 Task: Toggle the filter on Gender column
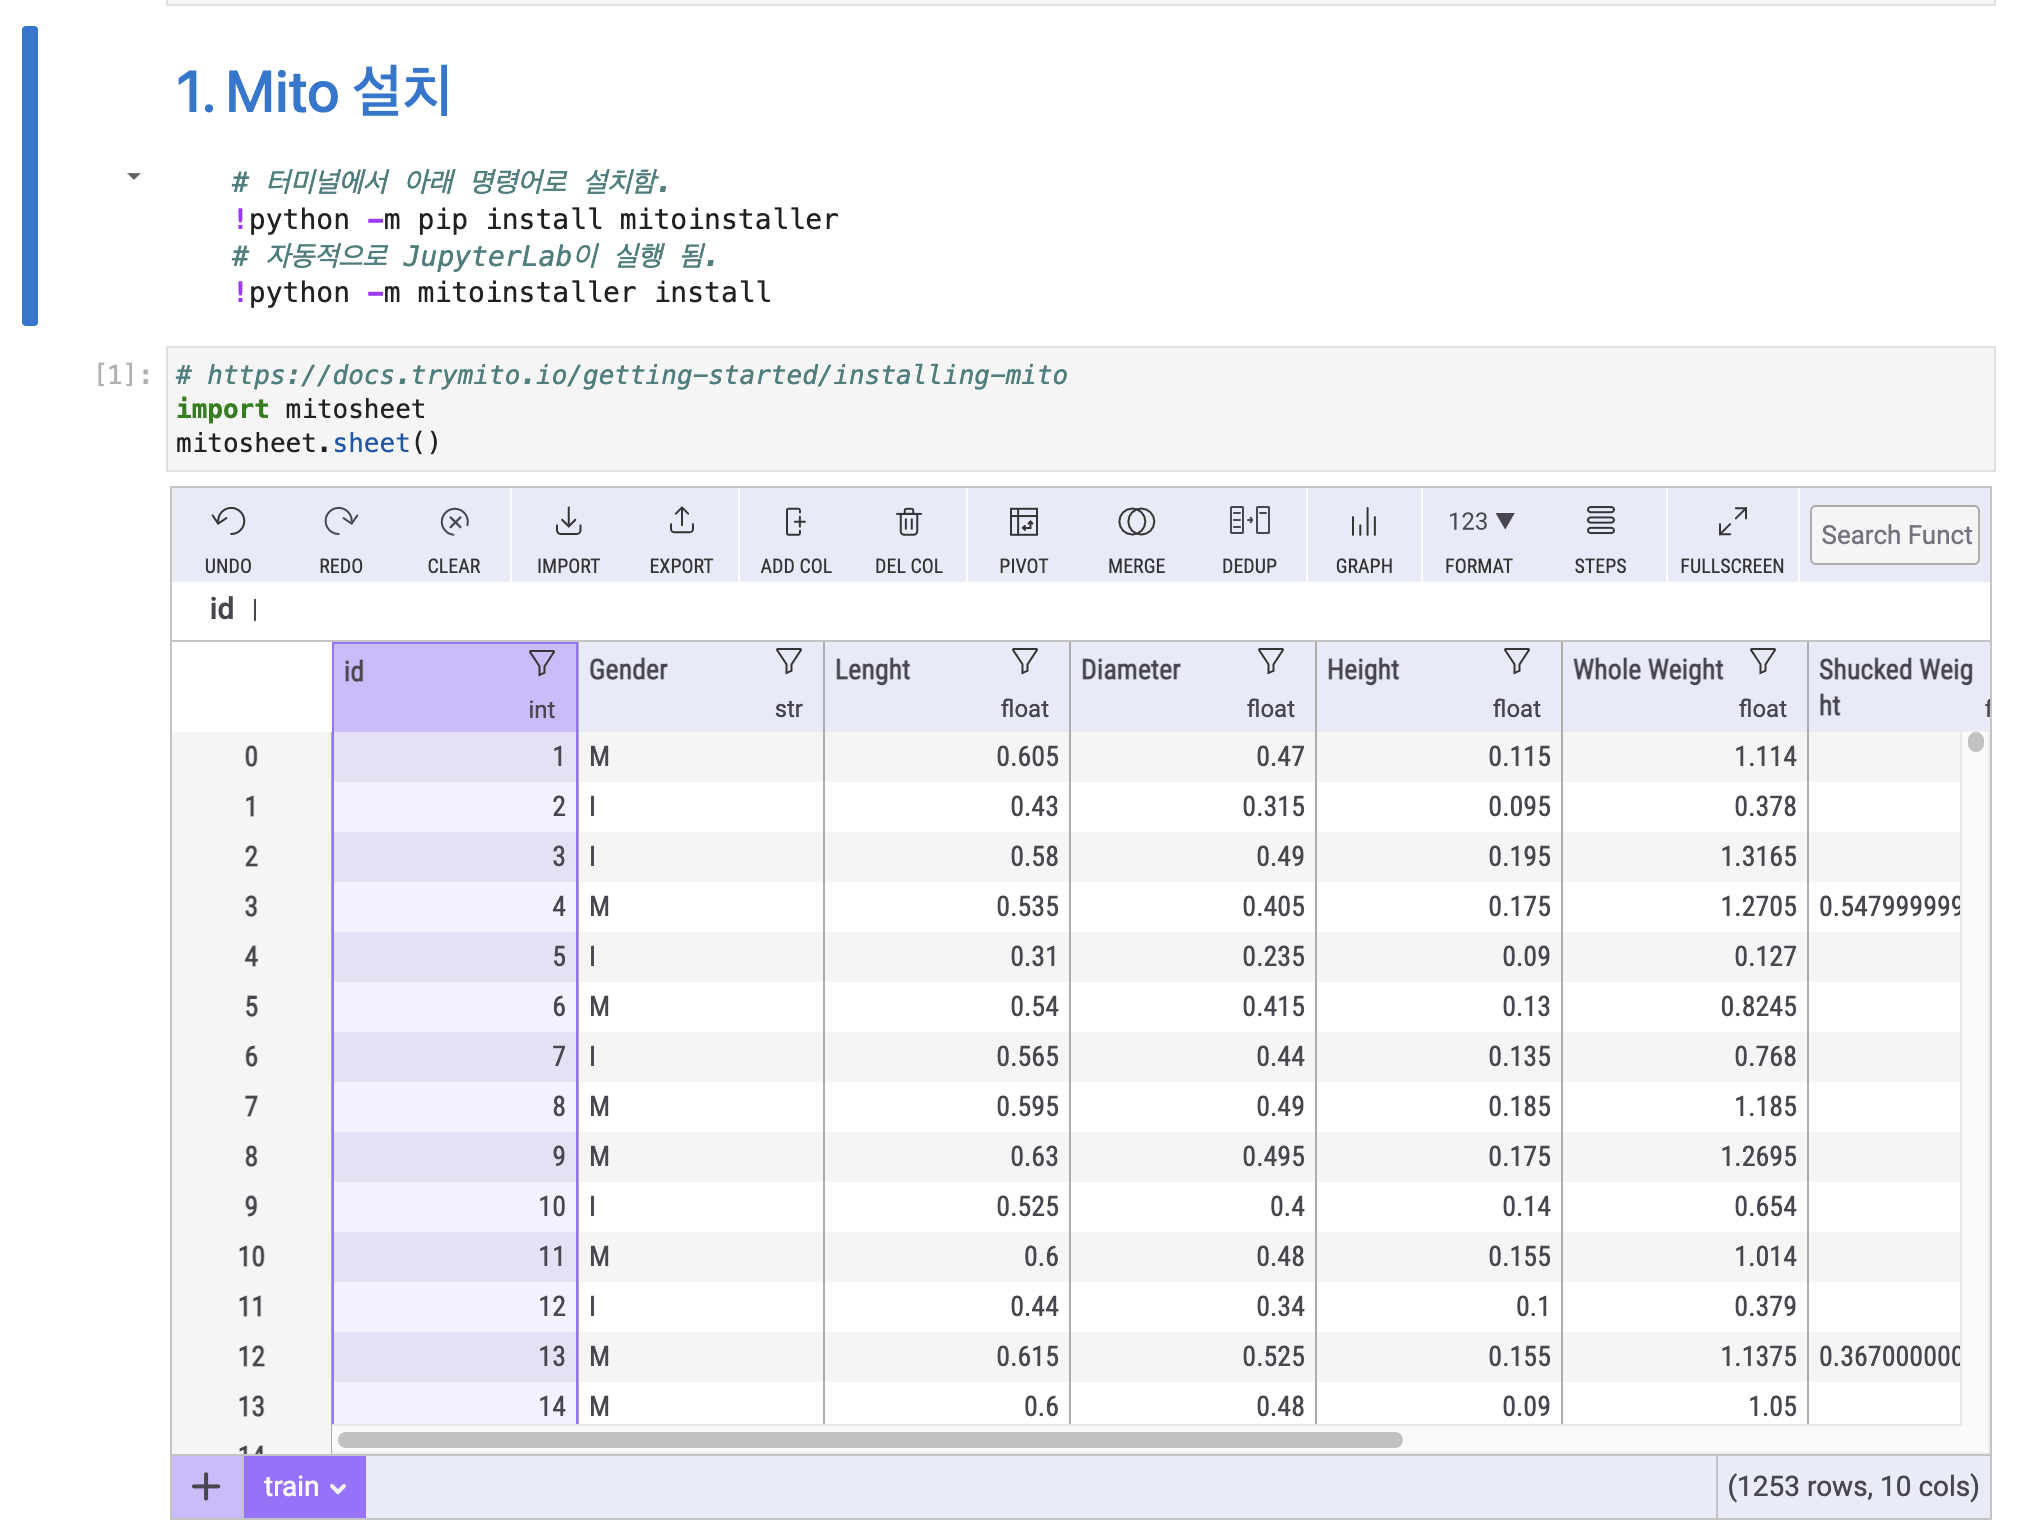[789, 661]
